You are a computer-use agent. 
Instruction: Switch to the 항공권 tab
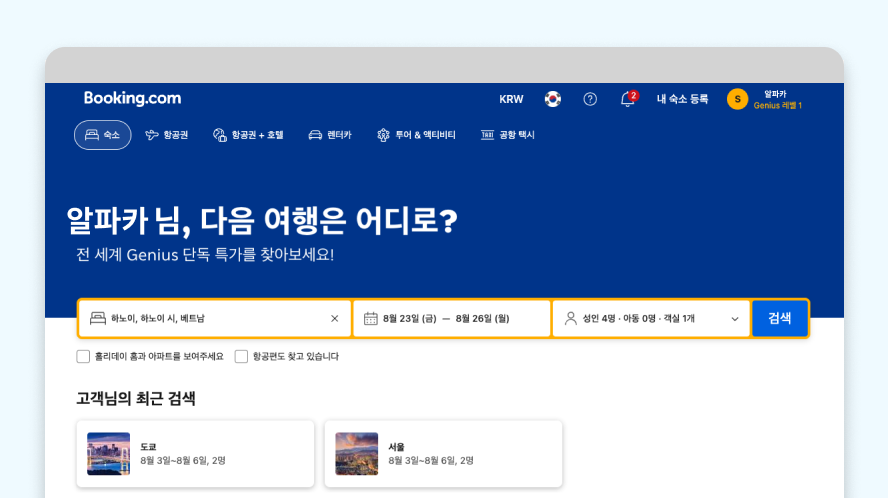166,135
